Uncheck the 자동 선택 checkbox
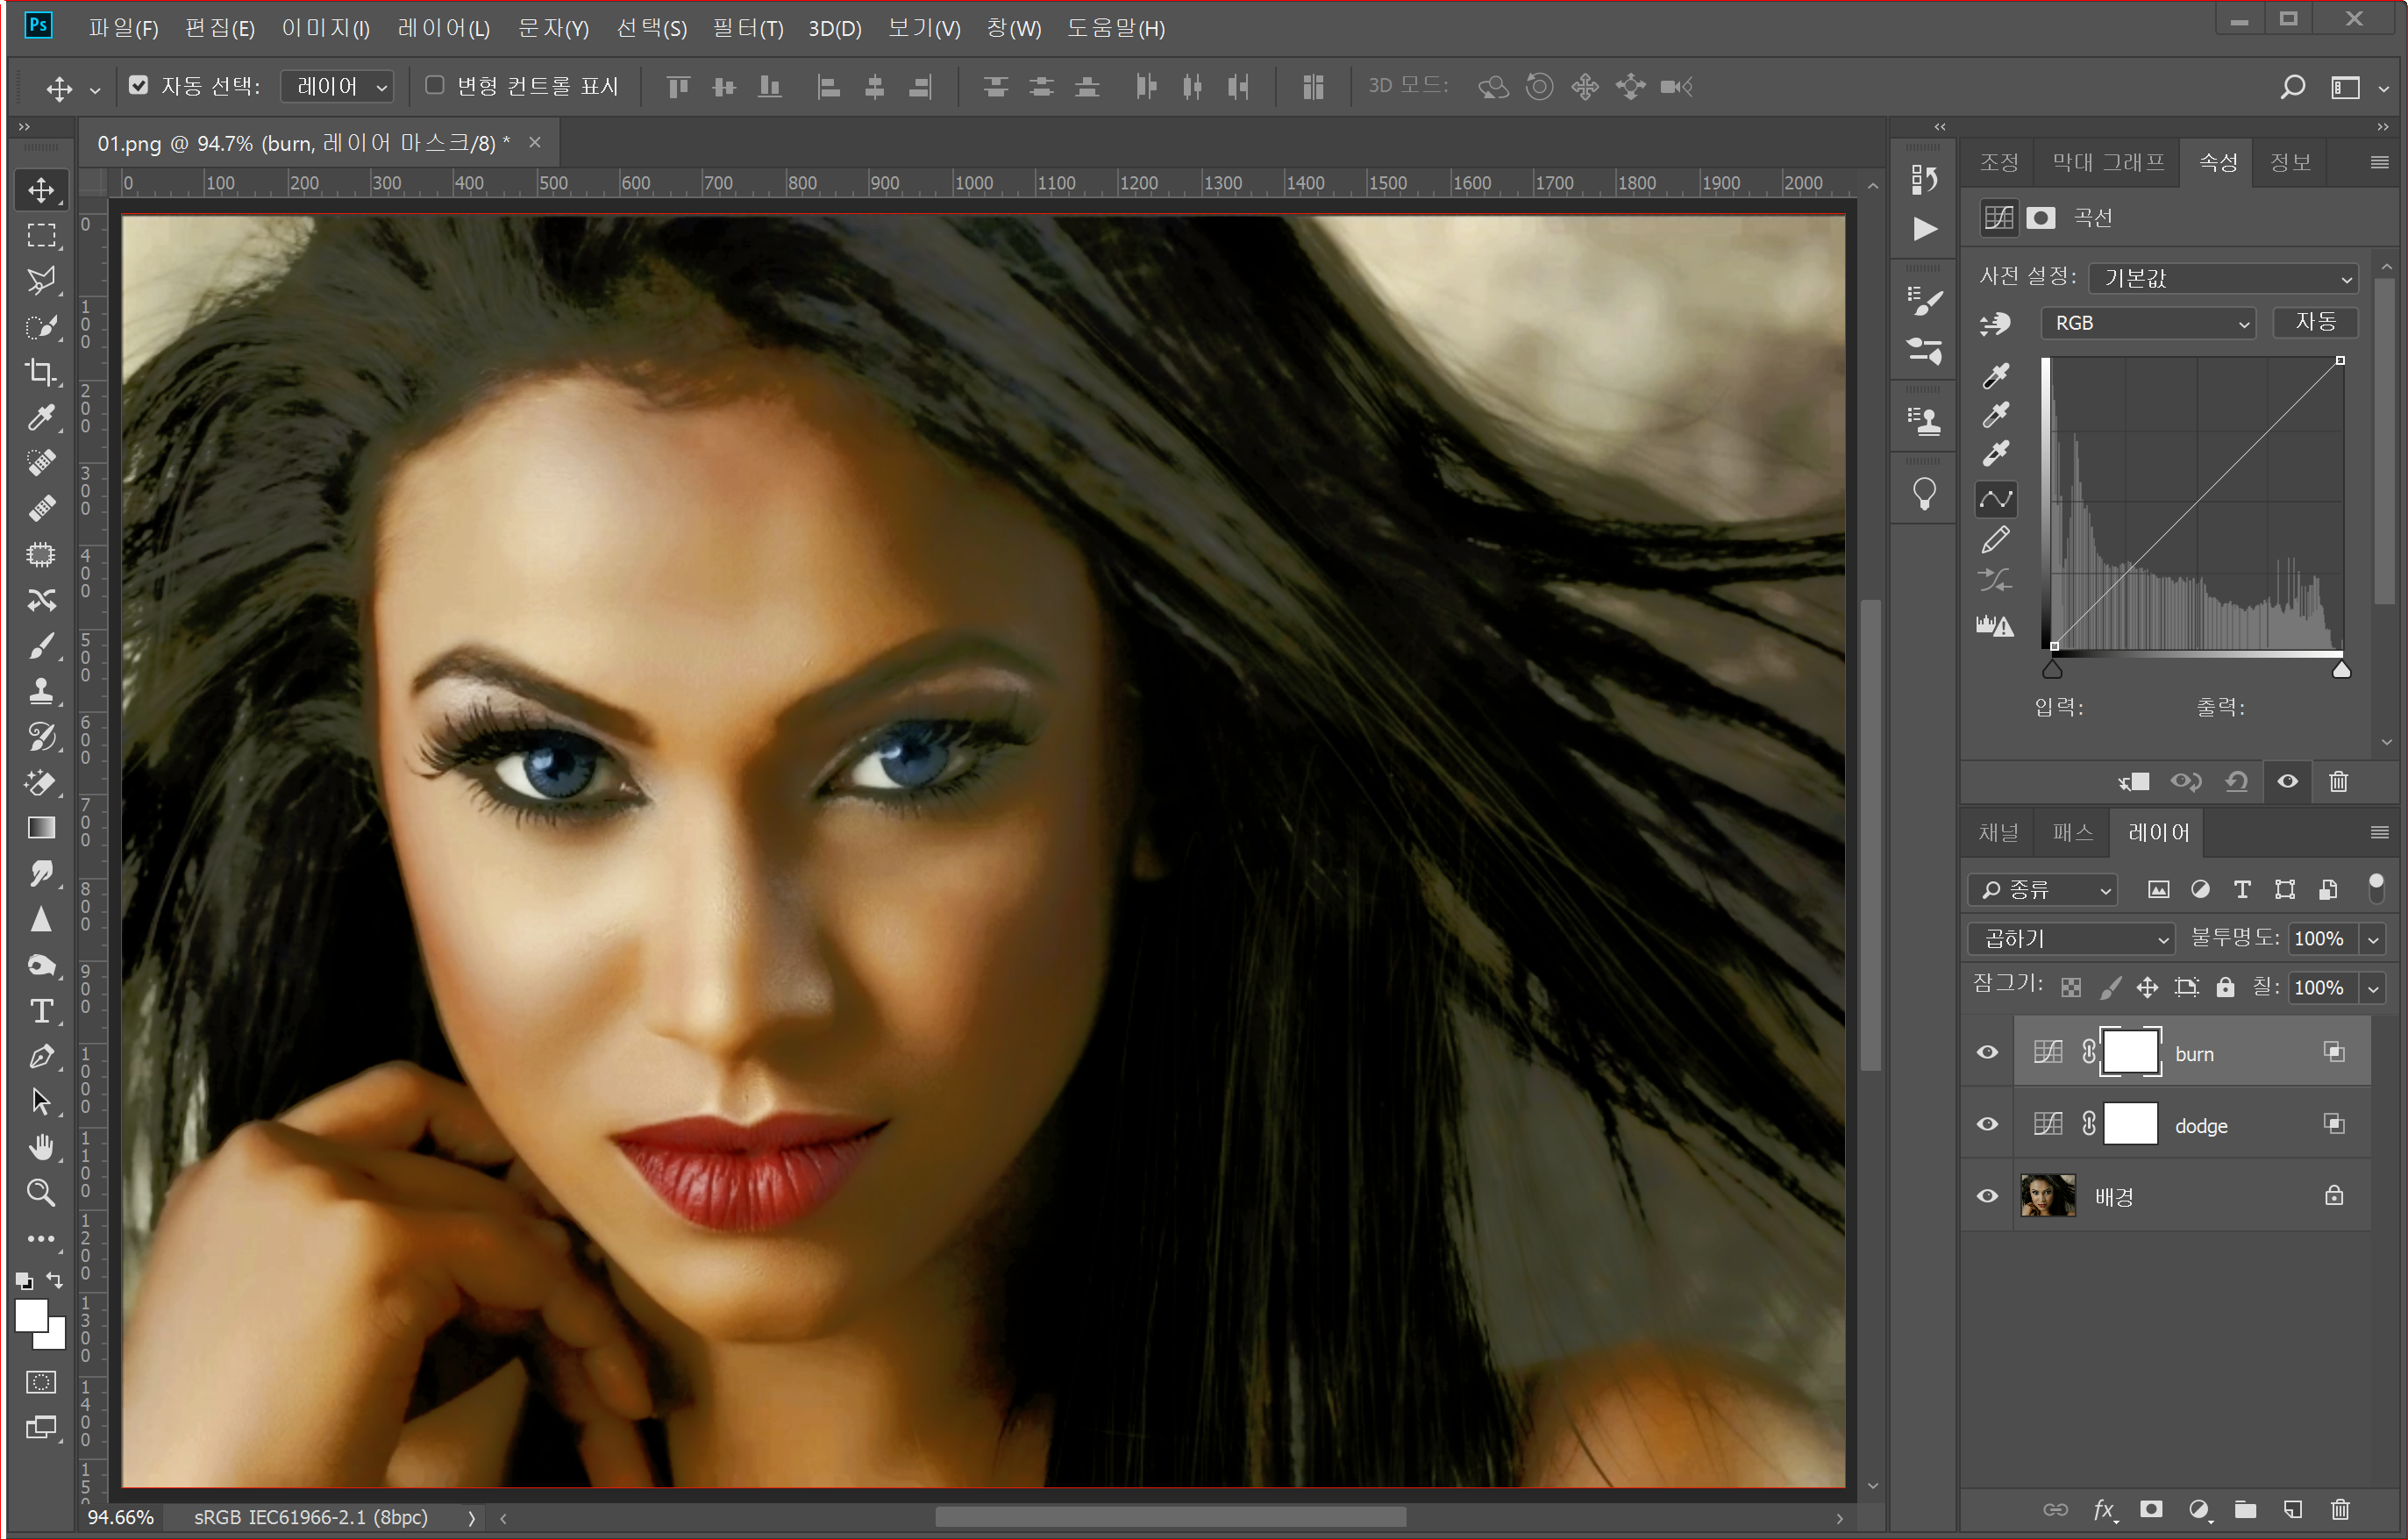The image size is (2408, 1540). tap(139, 86)
